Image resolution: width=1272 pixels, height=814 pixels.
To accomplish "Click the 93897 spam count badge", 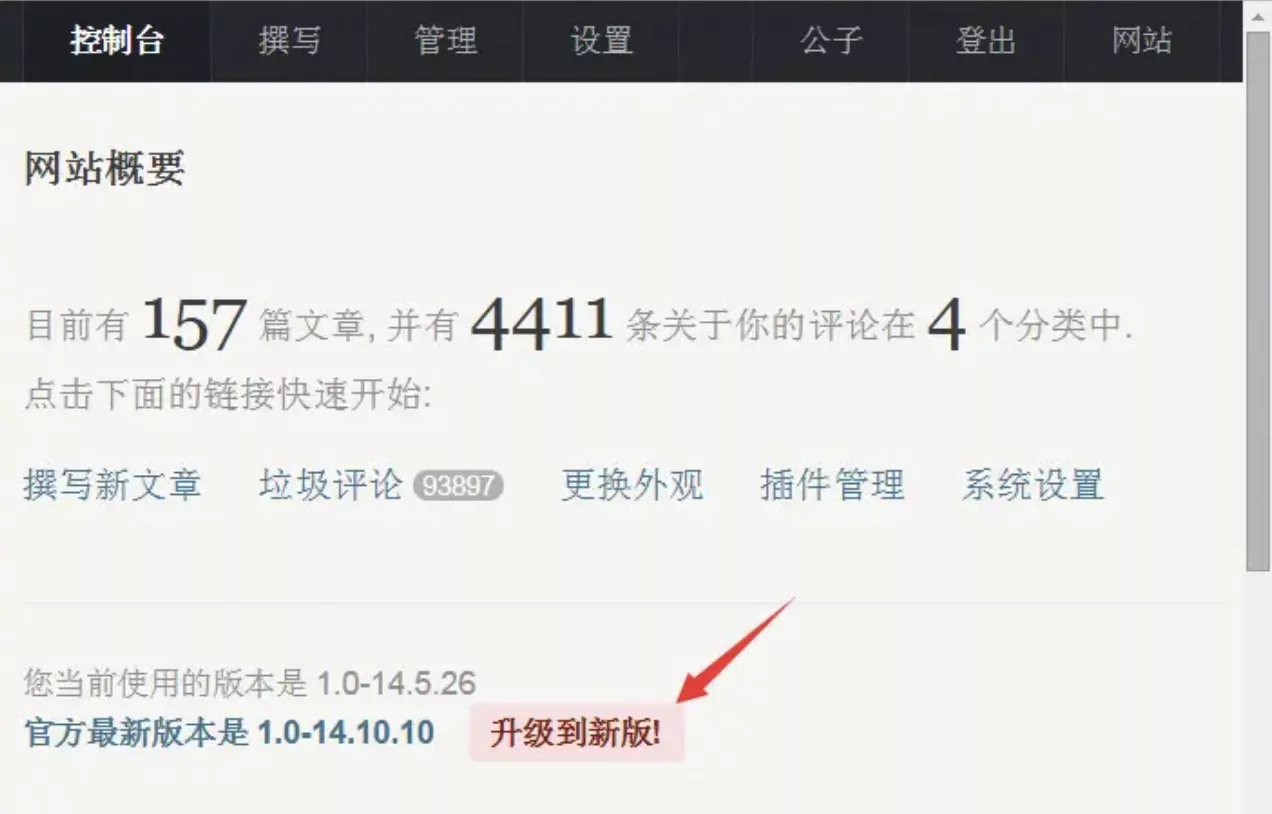I will tap(458, 486).
